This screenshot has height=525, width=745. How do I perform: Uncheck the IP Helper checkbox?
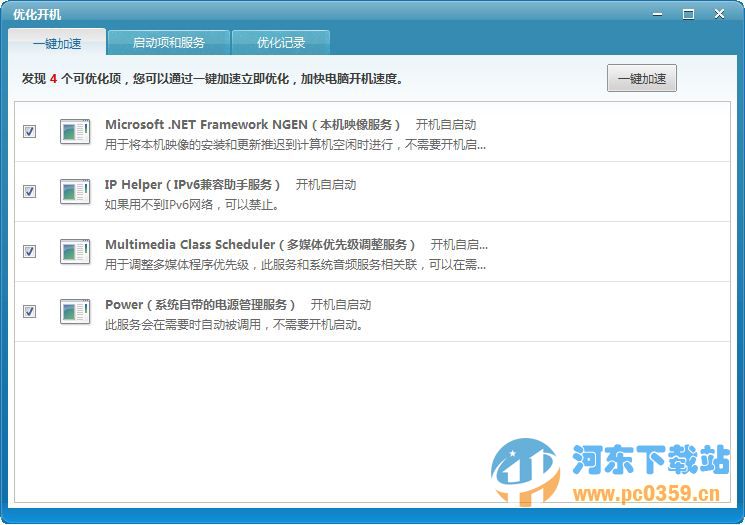pyautogui.click(x=29, y=191)
